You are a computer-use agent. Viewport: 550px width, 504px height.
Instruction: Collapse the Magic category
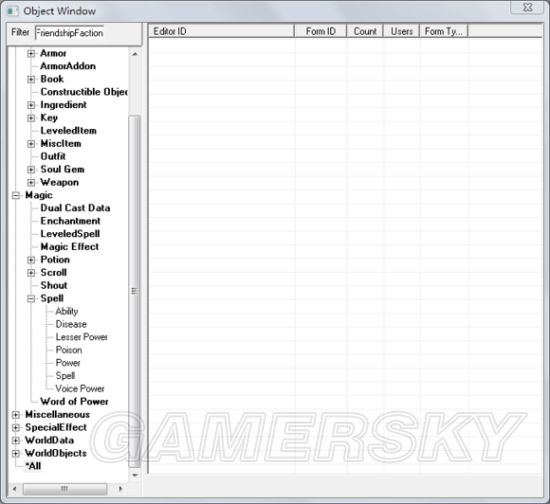pos(16,195)
